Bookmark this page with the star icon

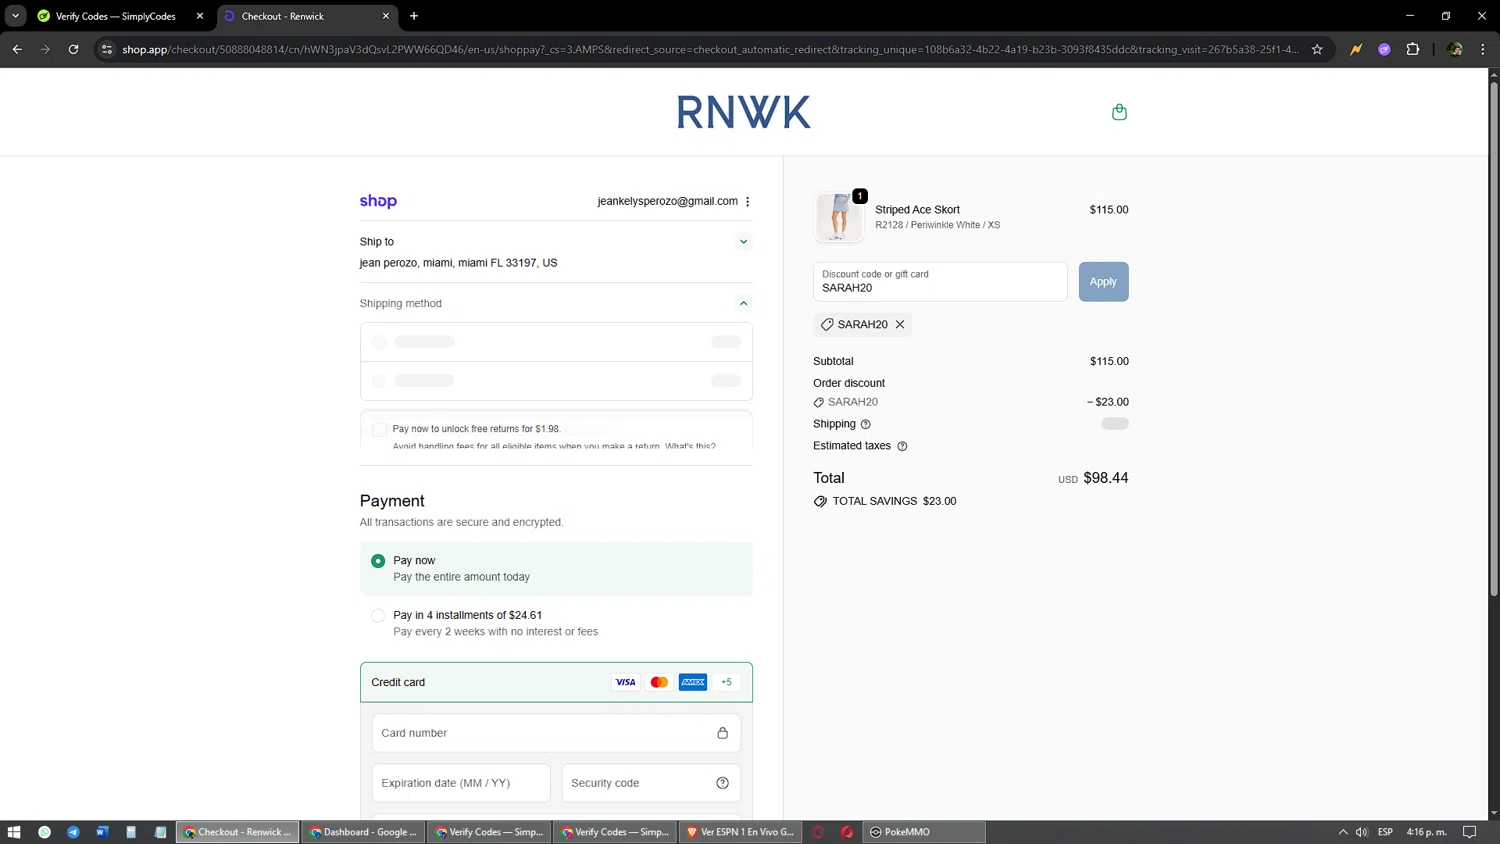[x=1317, y=49]
